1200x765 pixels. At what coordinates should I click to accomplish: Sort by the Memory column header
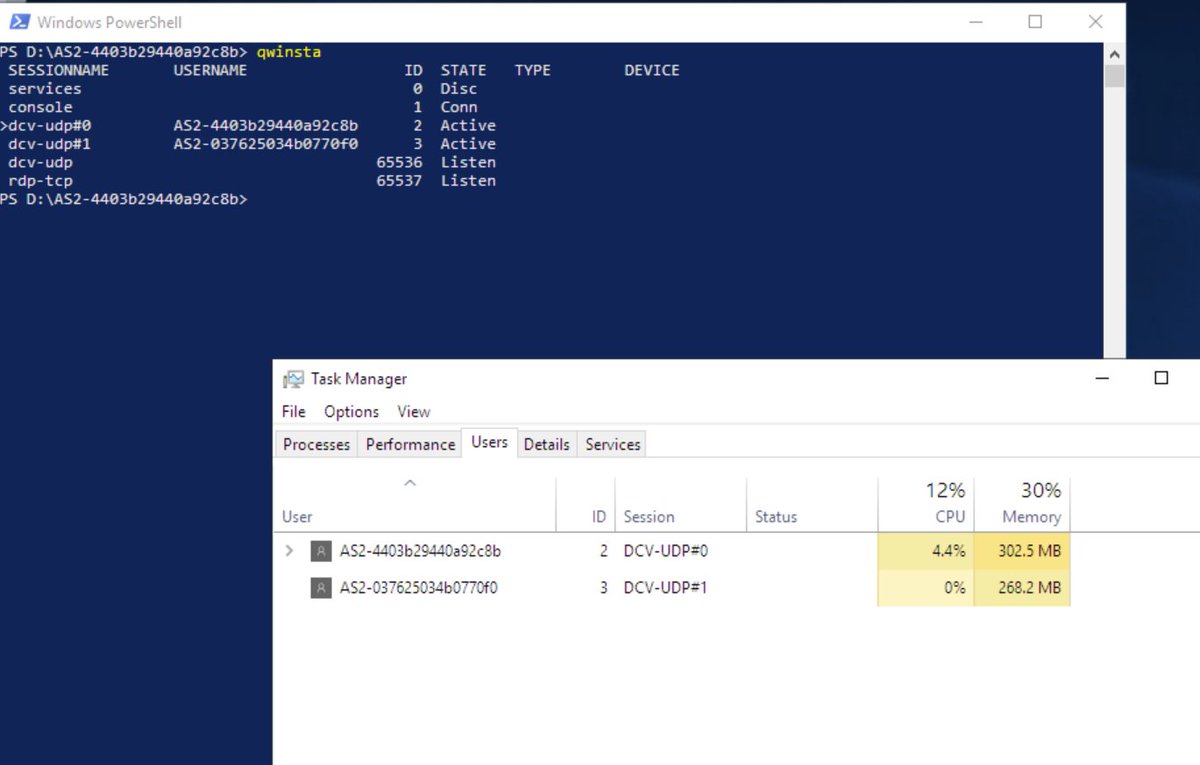click(1021, 504)
